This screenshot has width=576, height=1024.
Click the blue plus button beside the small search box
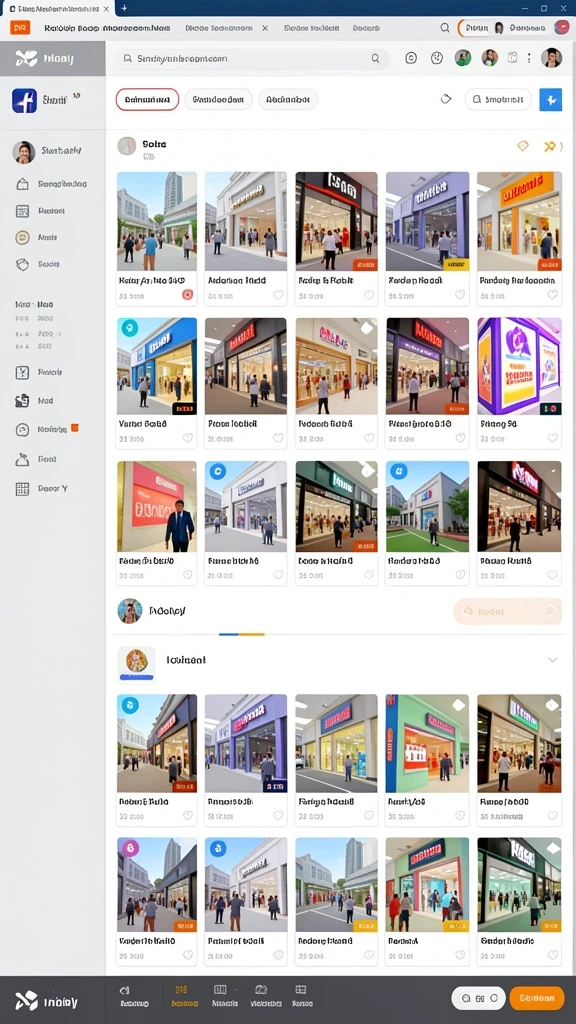click(551, 100)
